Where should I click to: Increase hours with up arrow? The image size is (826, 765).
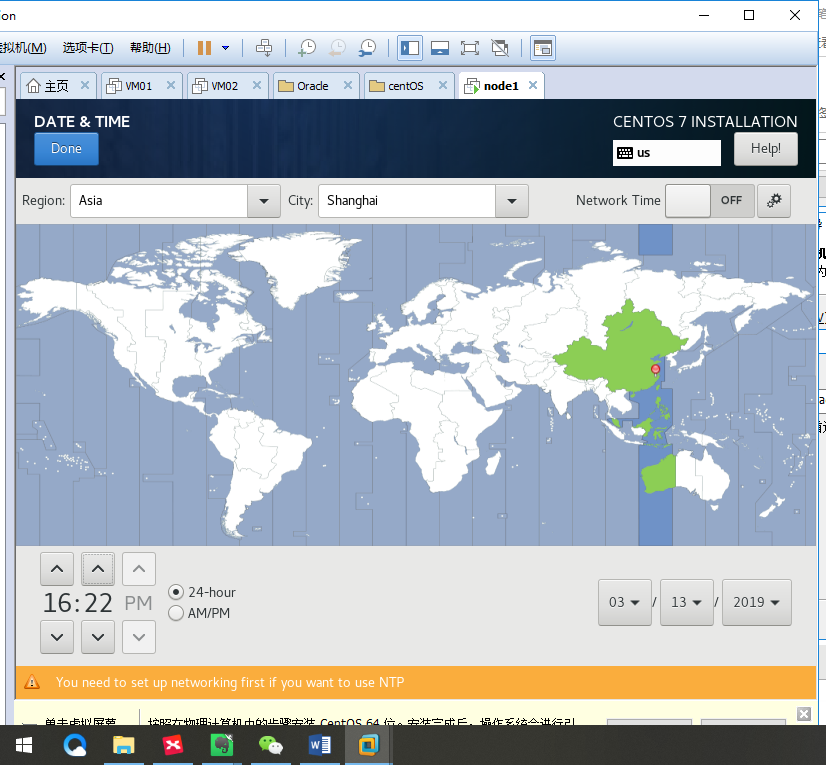57,569
